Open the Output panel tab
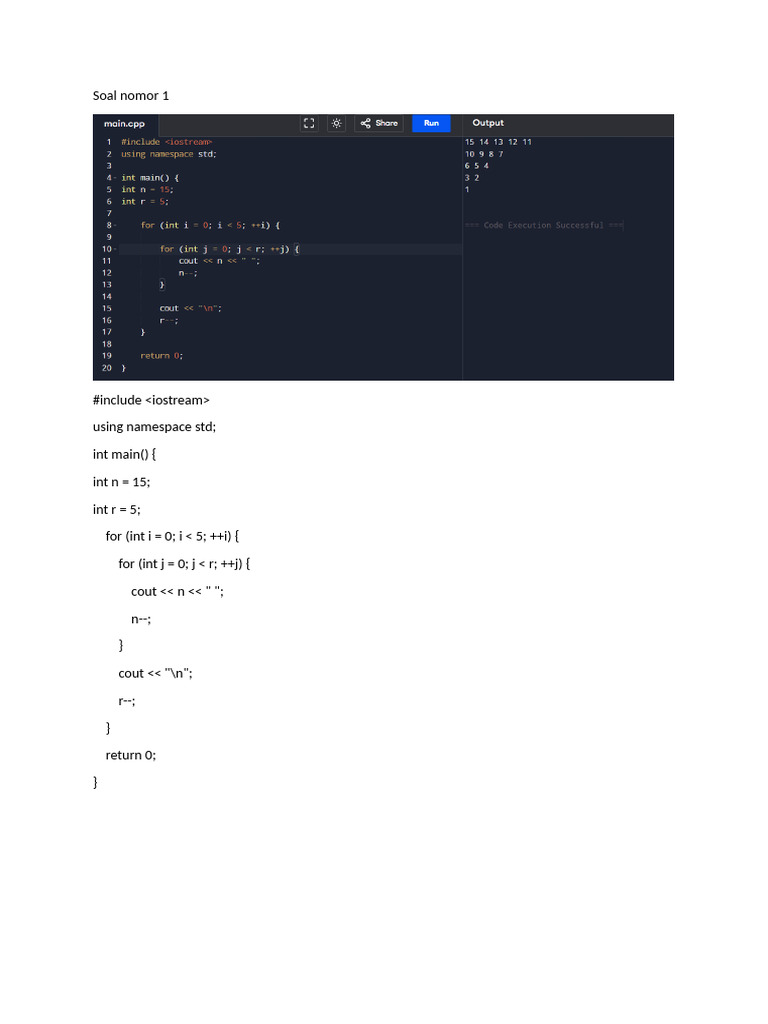Image resolution: width=768 pixels, height=1024 pixels. (488, 123)
